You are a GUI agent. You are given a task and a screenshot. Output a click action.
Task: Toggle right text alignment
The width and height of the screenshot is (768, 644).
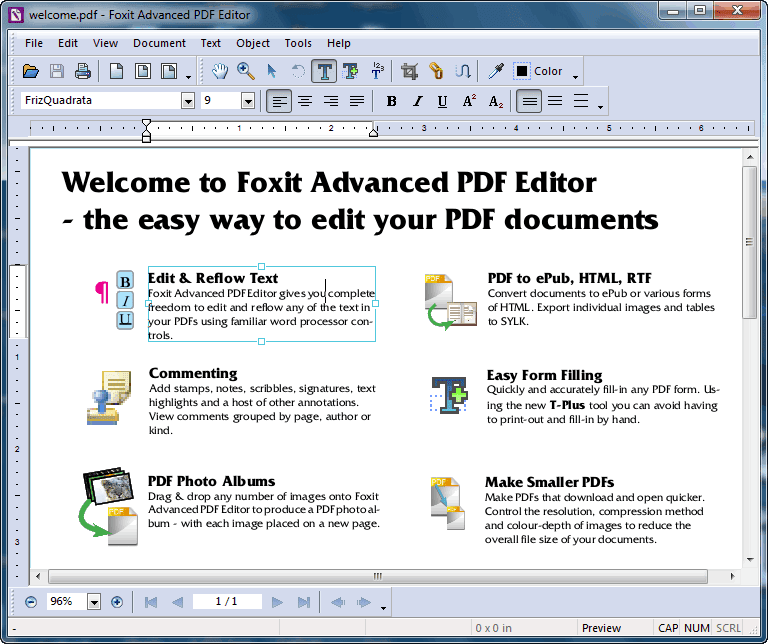pyautogui.click(x=331, y=101)
